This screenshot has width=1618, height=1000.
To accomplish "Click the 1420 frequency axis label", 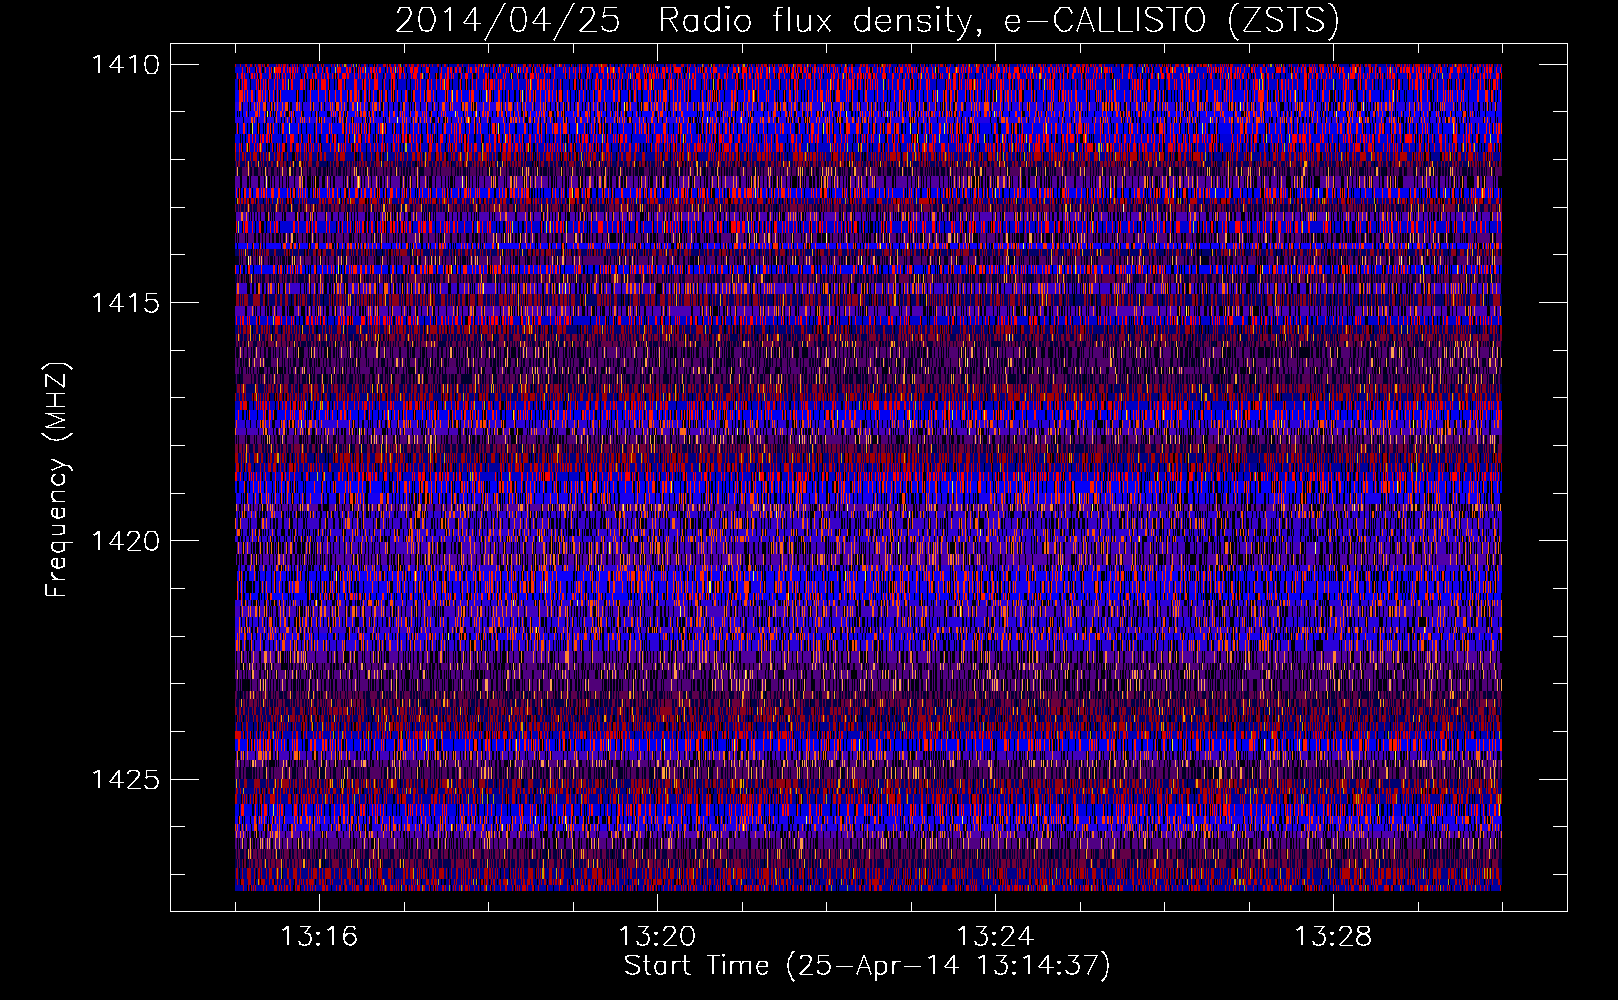I will [125, 541].
